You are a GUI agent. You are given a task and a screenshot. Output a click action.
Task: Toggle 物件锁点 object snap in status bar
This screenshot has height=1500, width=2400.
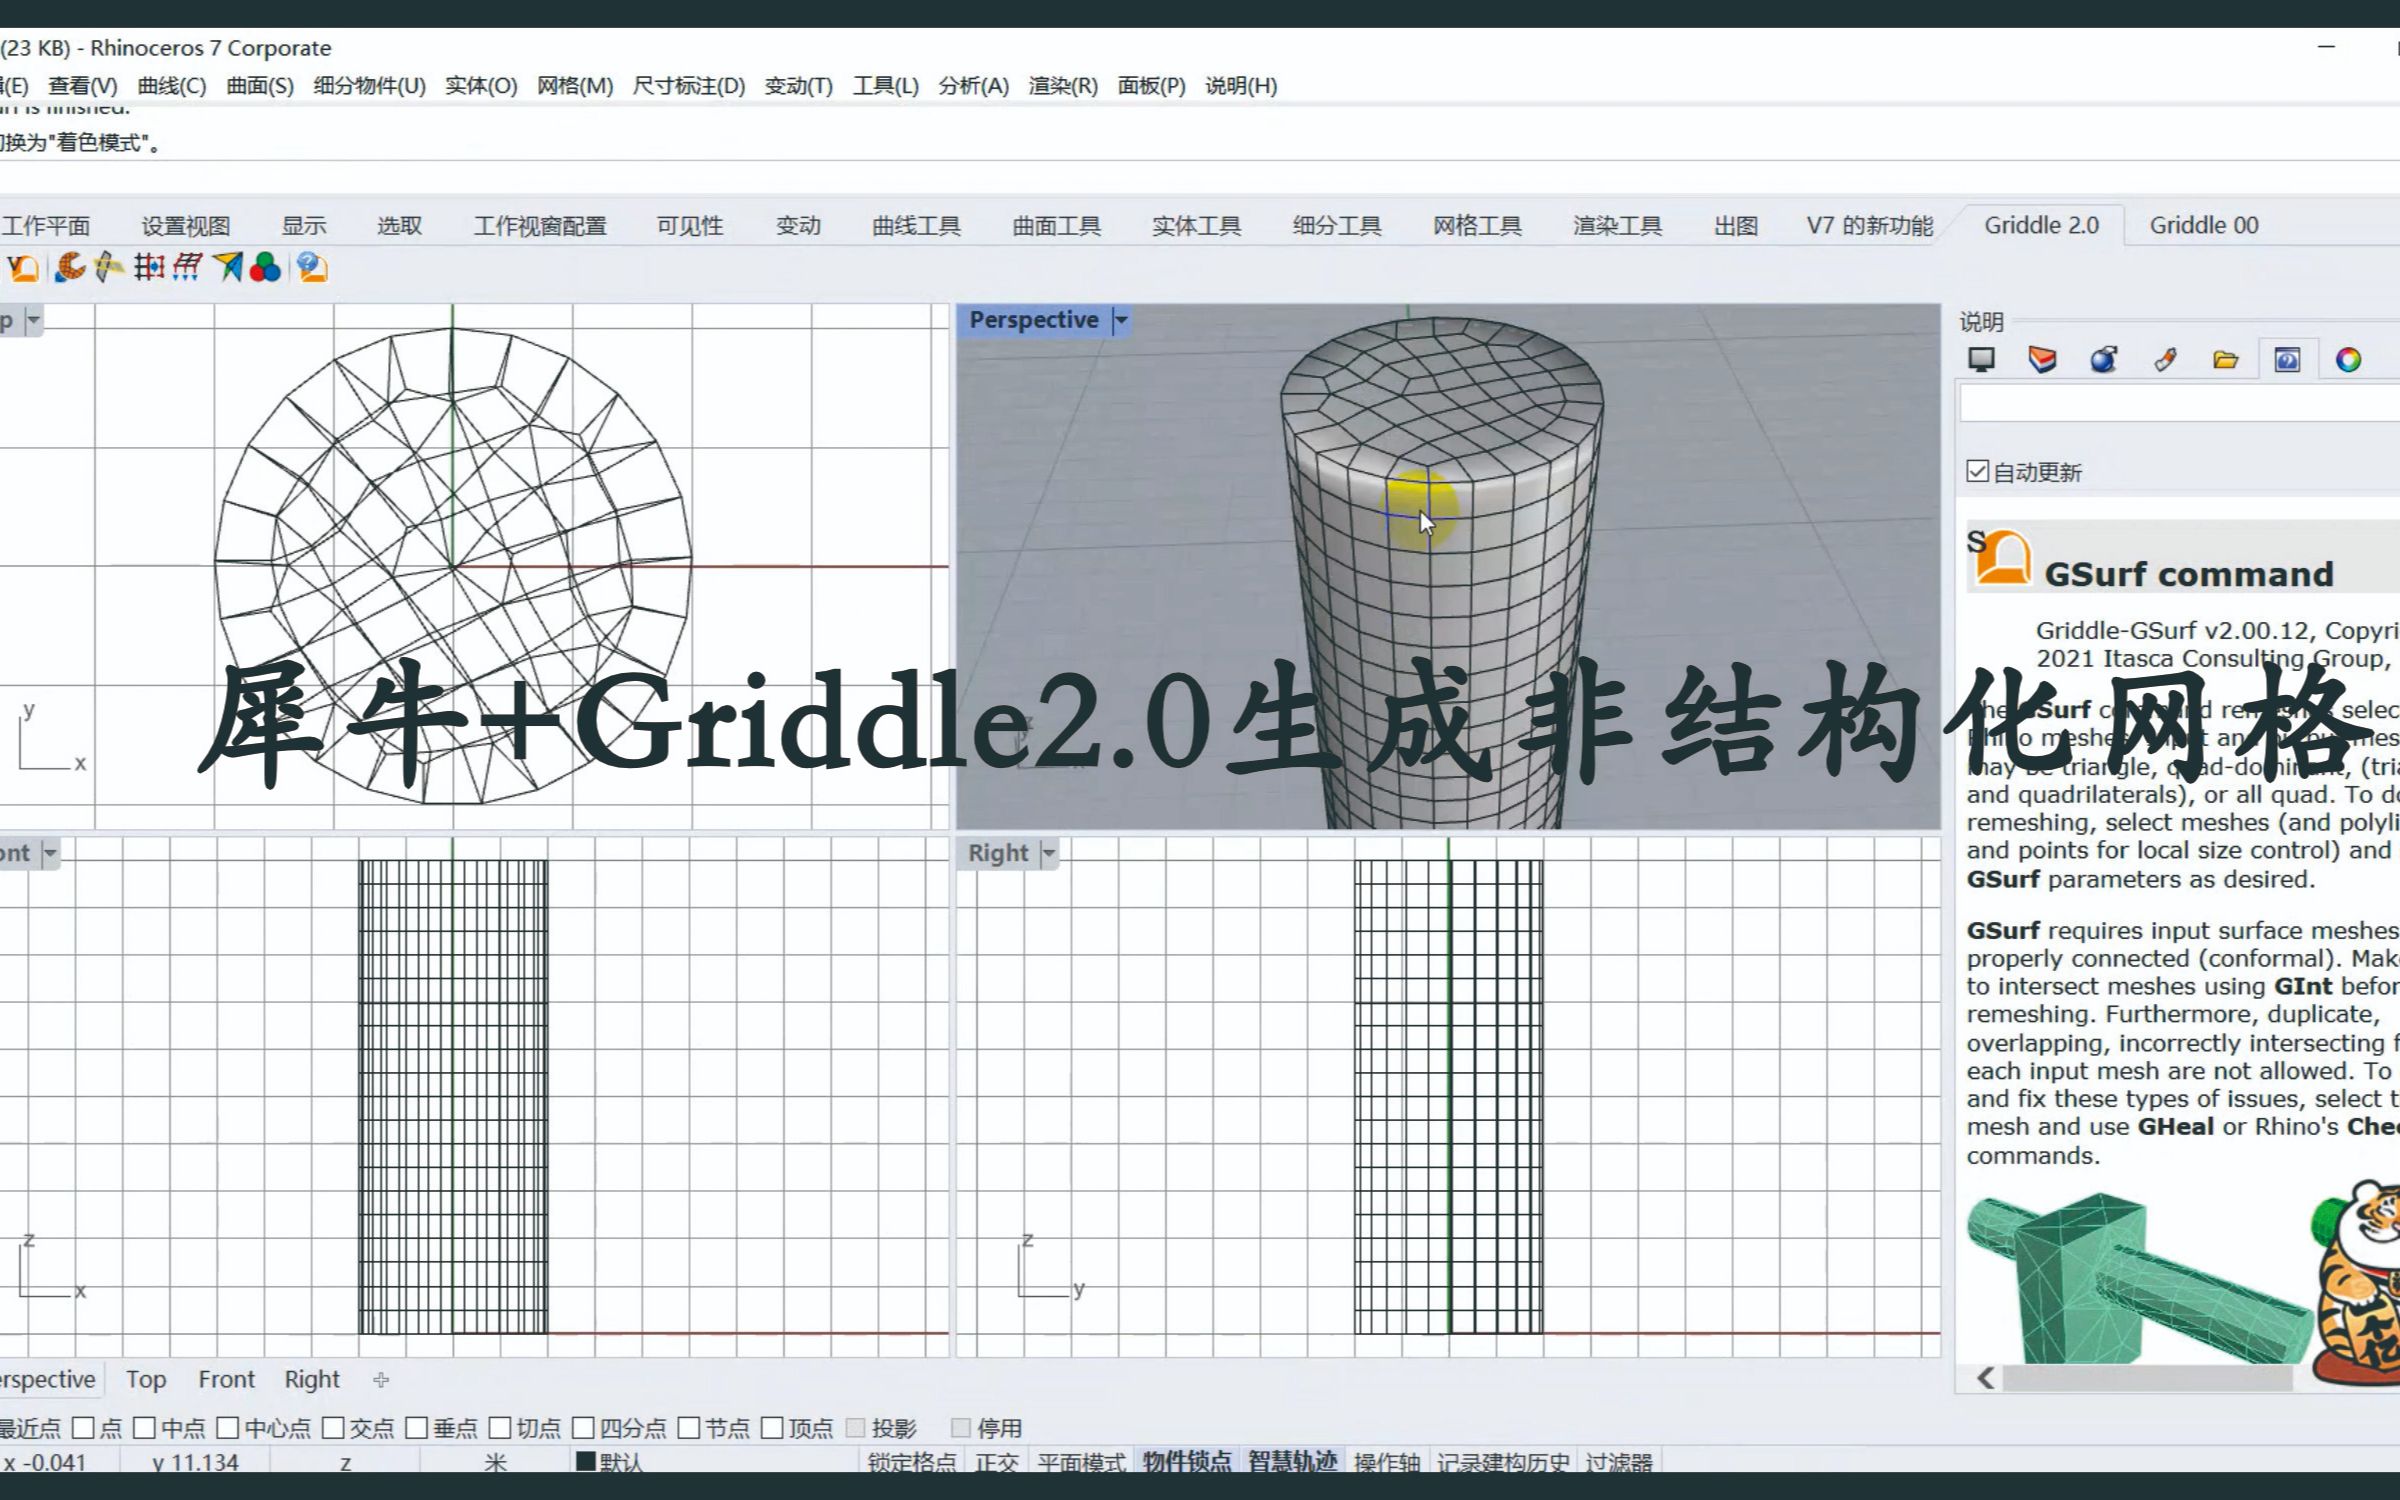[1187, 1463]
